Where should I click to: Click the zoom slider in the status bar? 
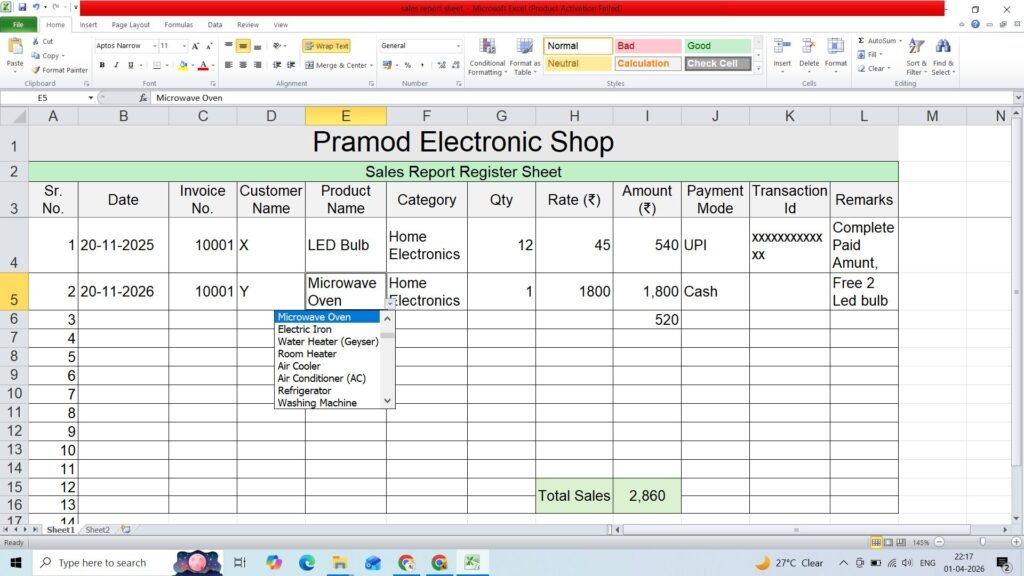983,542
